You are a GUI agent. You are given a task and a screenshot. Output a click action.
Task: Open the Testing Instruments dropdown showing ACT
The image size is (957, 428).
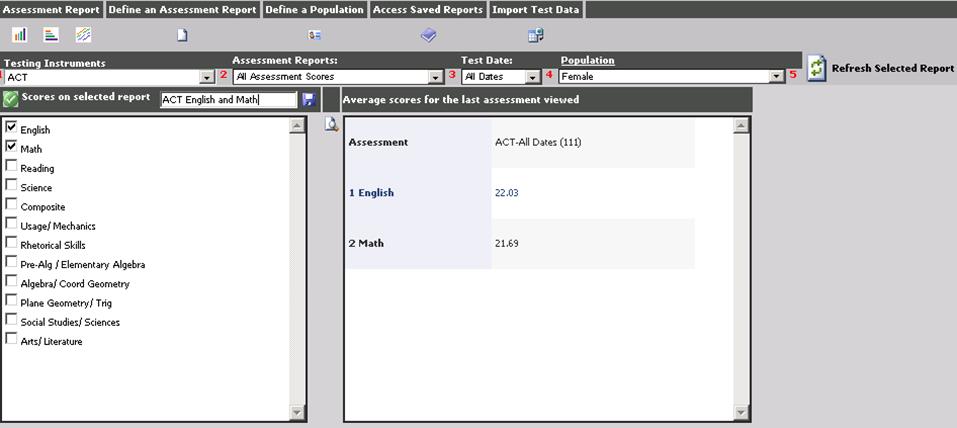click(x=109, y=78)
